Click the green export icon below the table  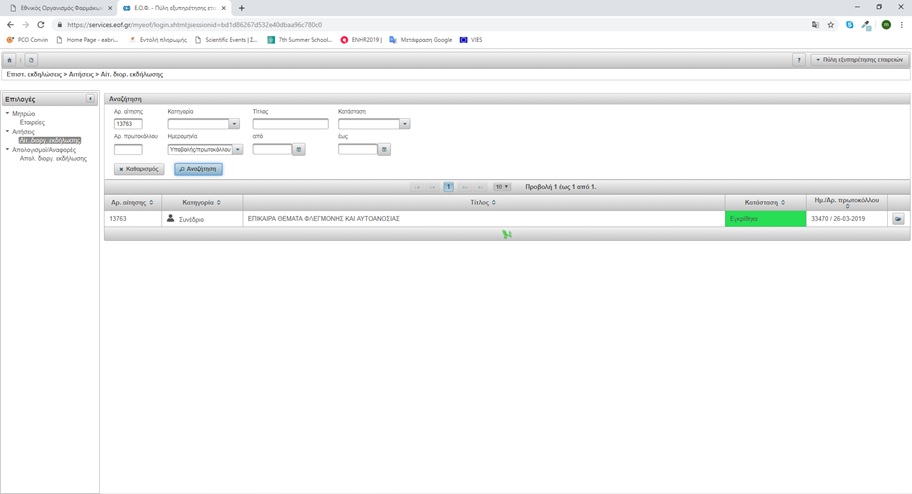(x=506, y=235)
